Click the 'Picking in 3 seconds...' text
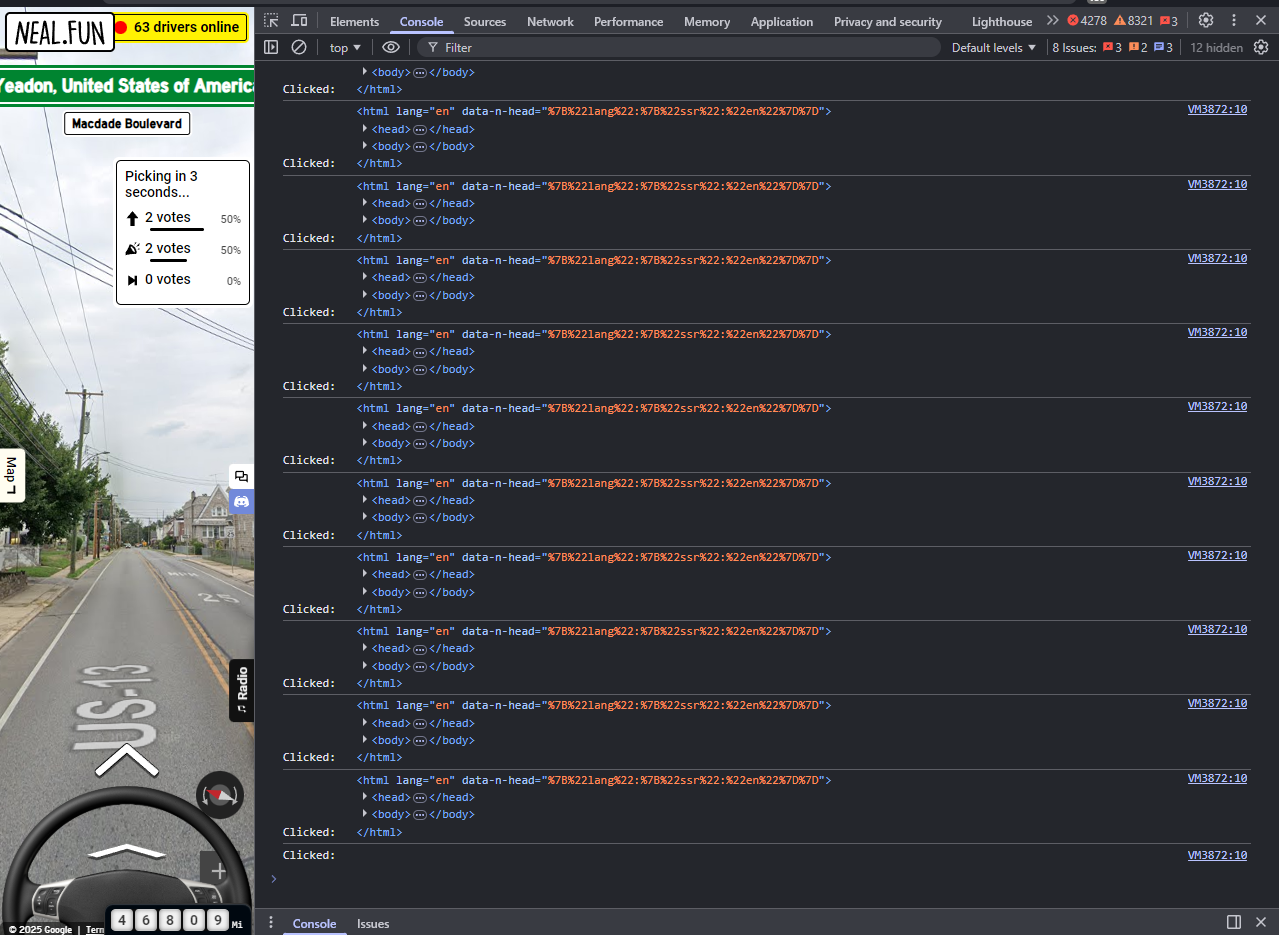The width and height of the screenshot is (1279, 935). (161, 184)
